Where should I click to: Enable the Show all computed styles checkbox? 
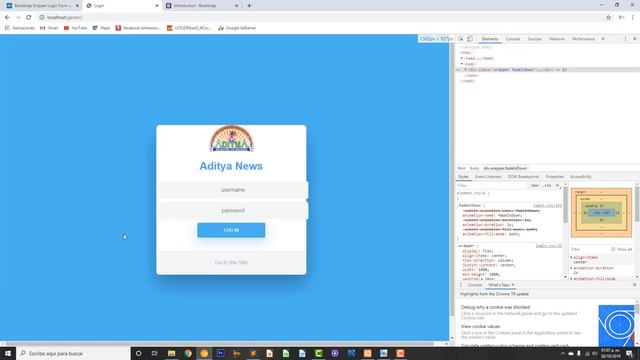tap(613, 249)
